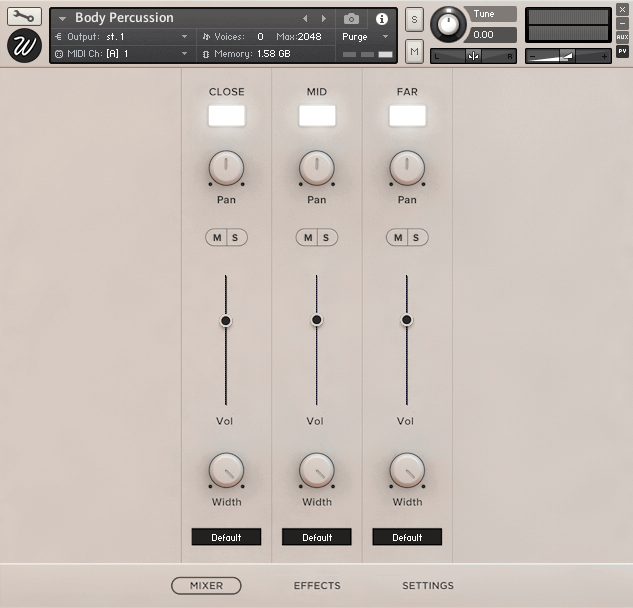Toggle the CLOSE mic on/off button
The height and width of the screenshot is (608, 633).
[x=226, y=116]
